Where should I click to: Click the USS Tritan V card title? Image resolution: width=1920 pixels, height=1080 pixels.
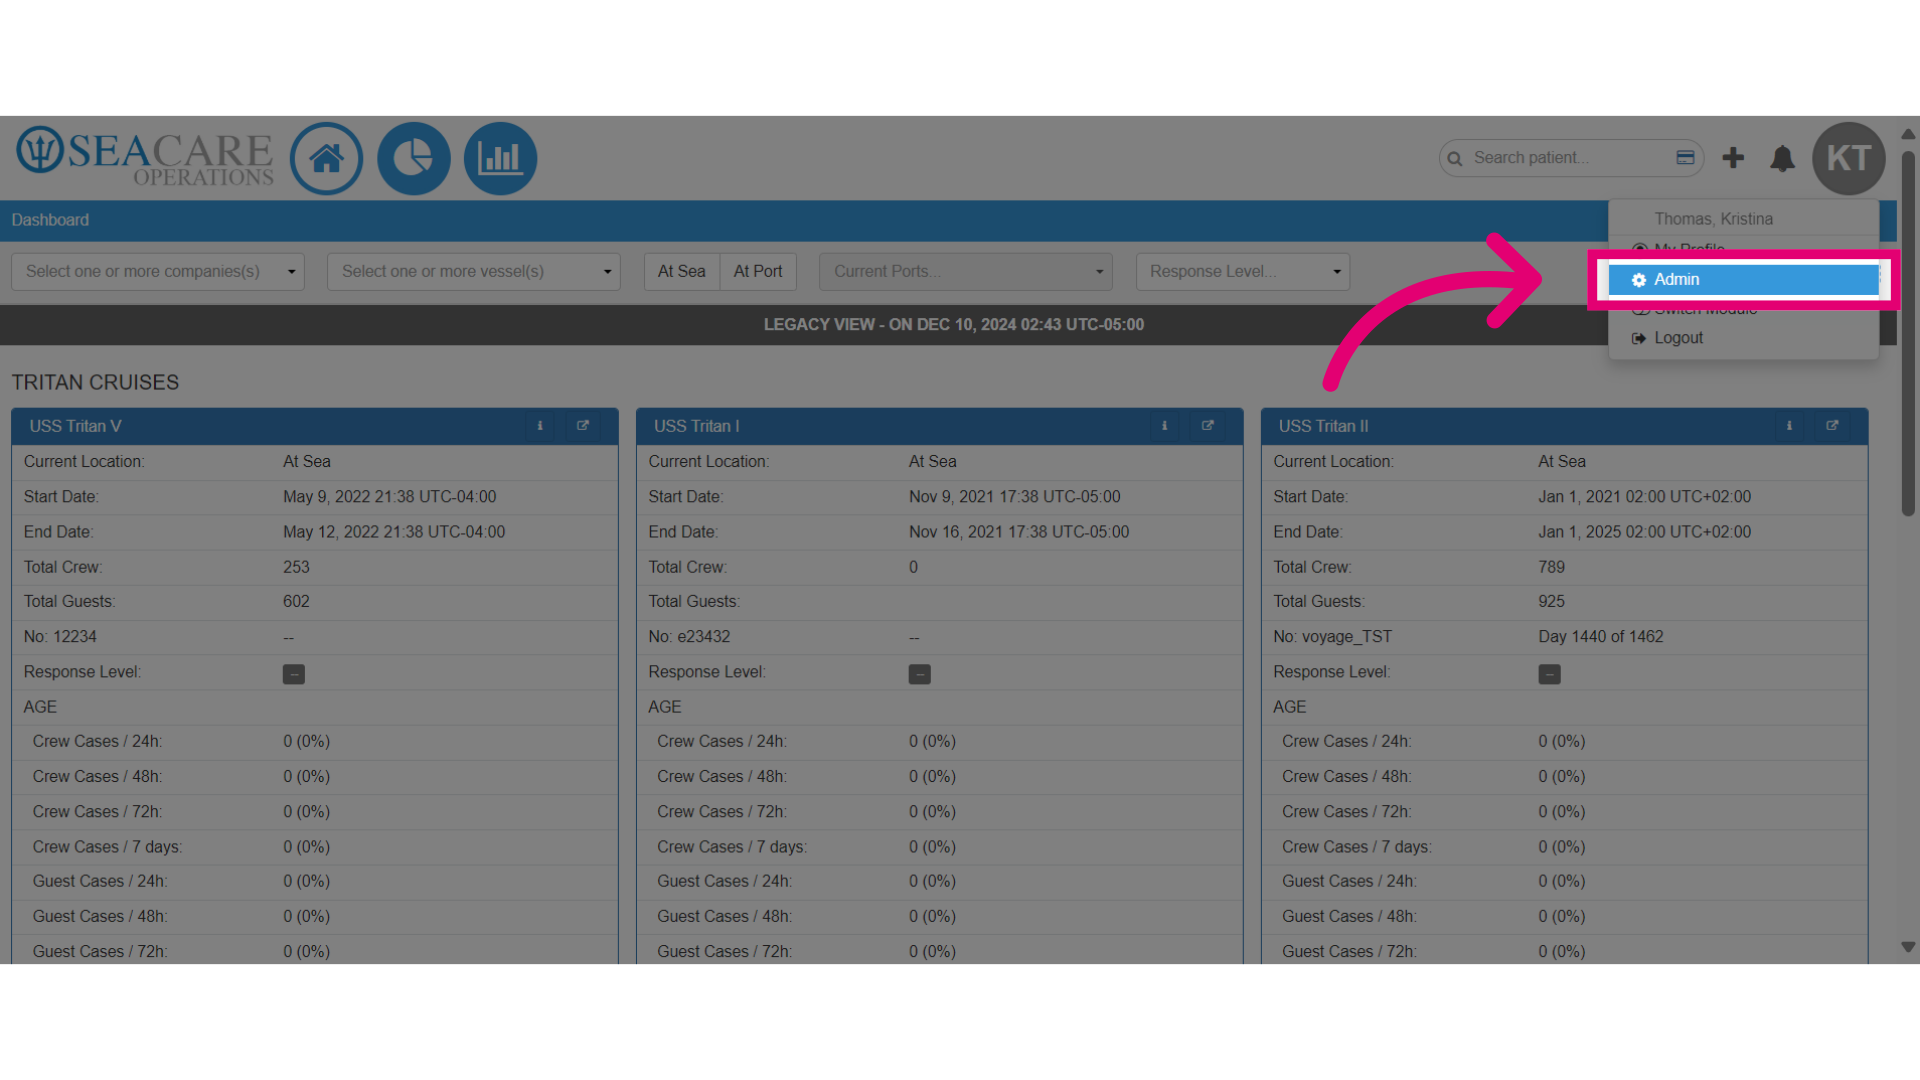(x=75, y=426)
